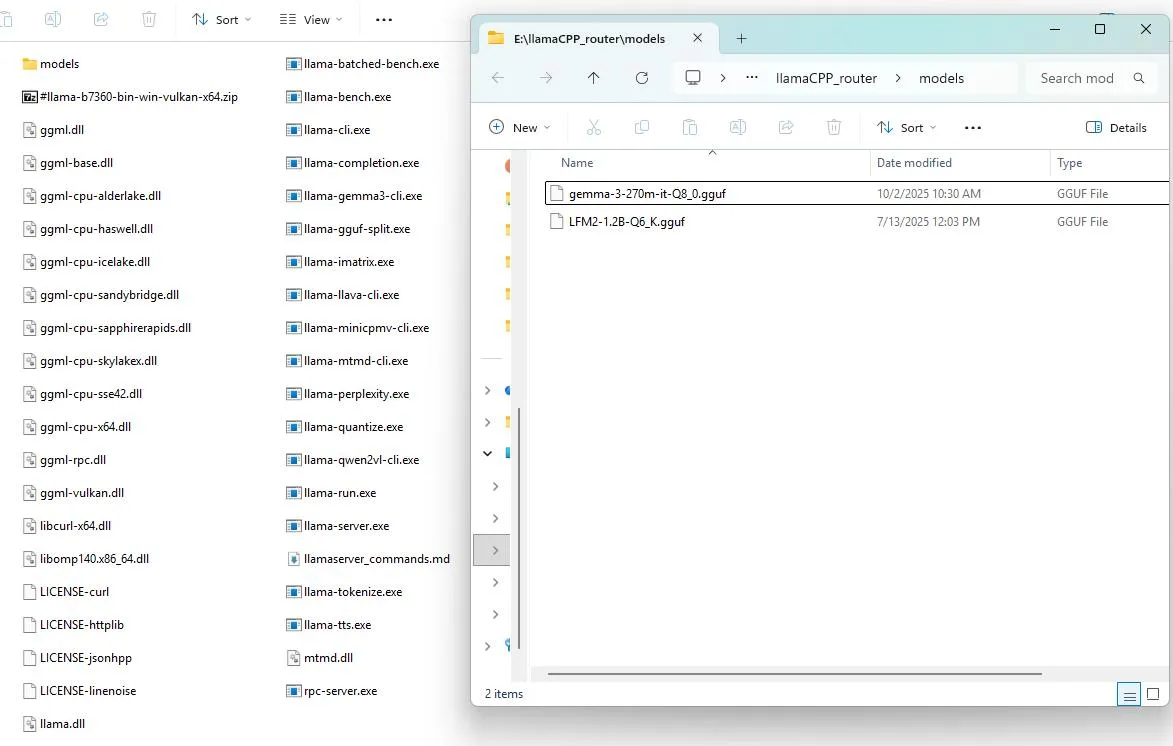The width and height of the screenshot is (1173, 746).
Task: Switch to large thumbnails view in status bar
Action: pos(1153,694)
